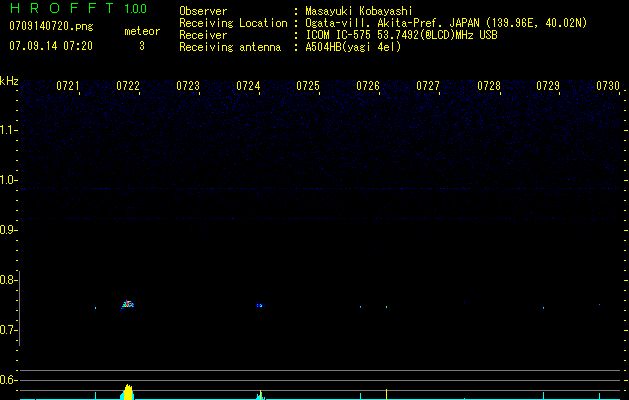629x400 pixels.
Task: Click the 0723 time axis marker
Action: pyautogui.click(x=188, y=86)
